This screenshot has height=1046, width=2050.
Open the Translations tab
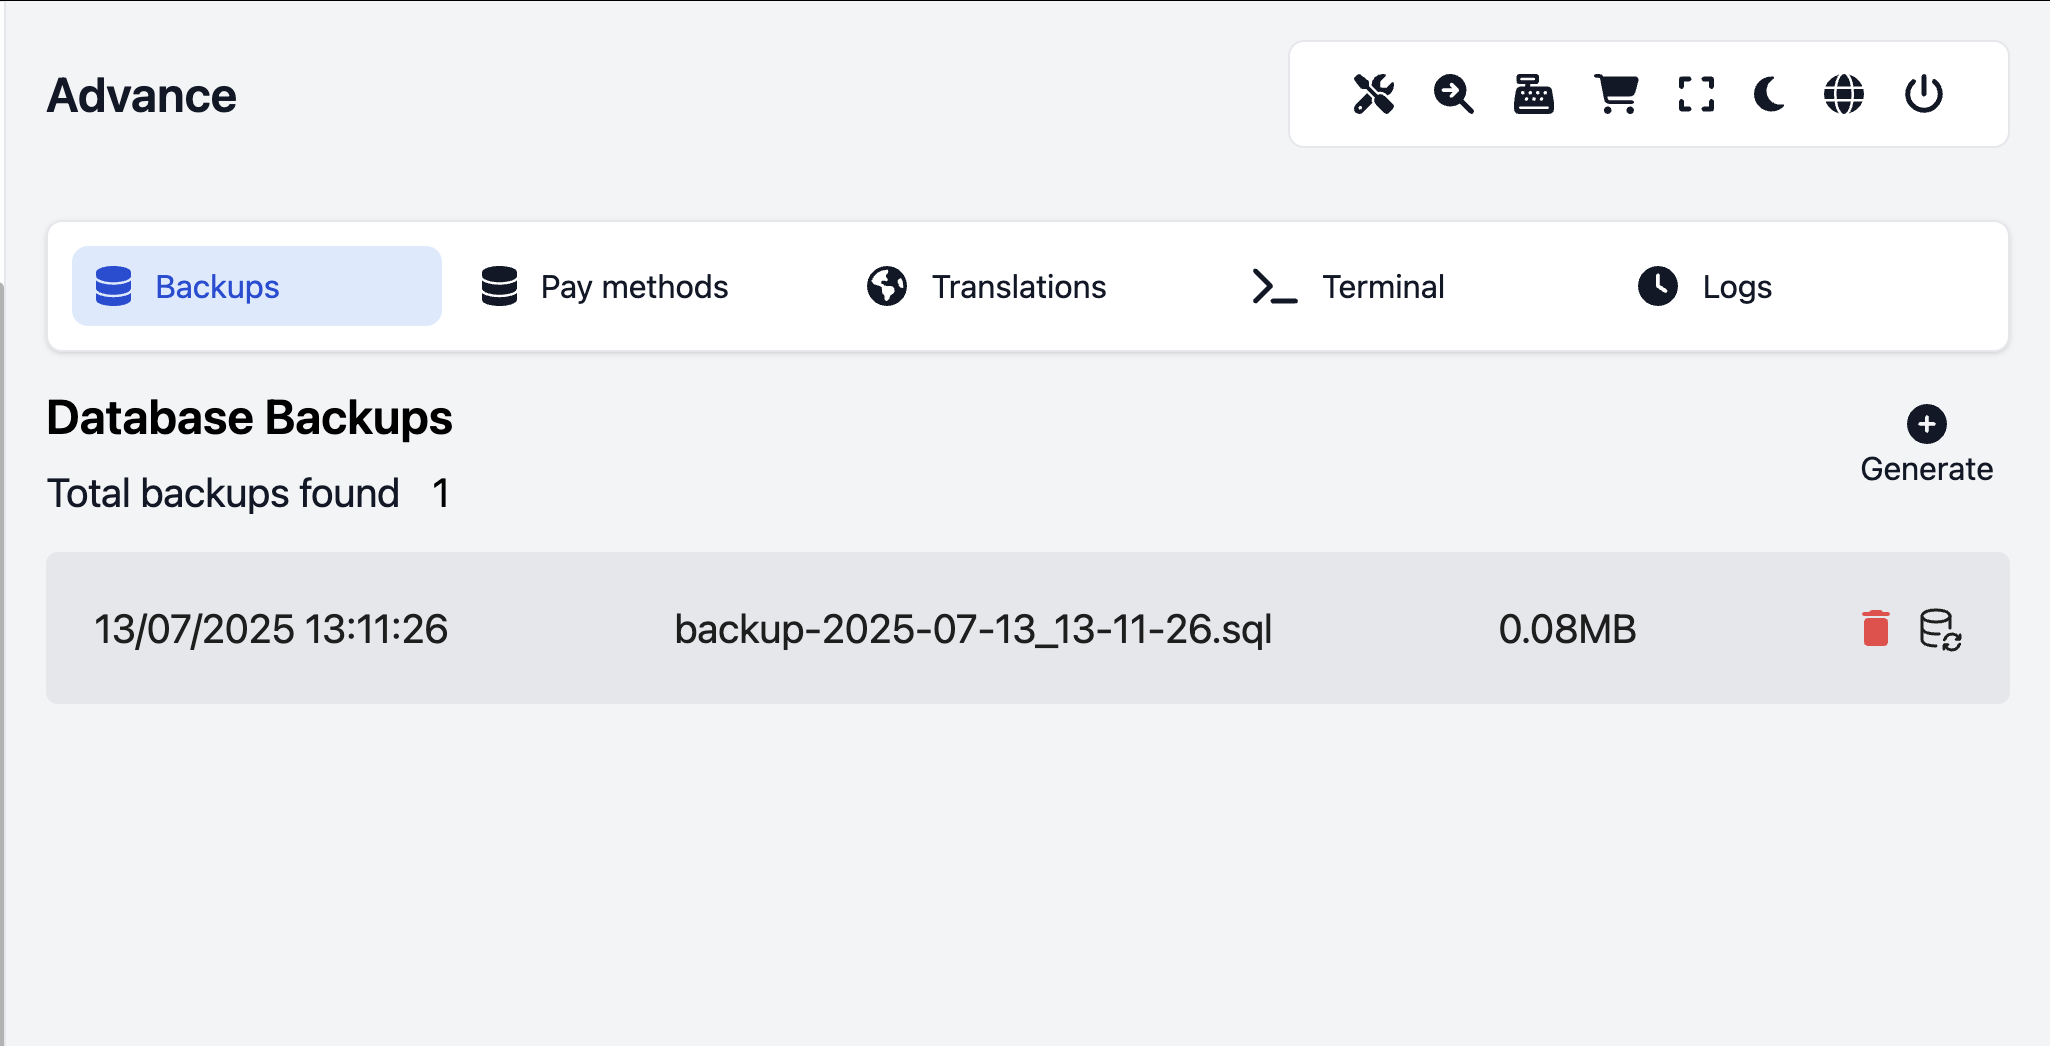click(987, 287)
